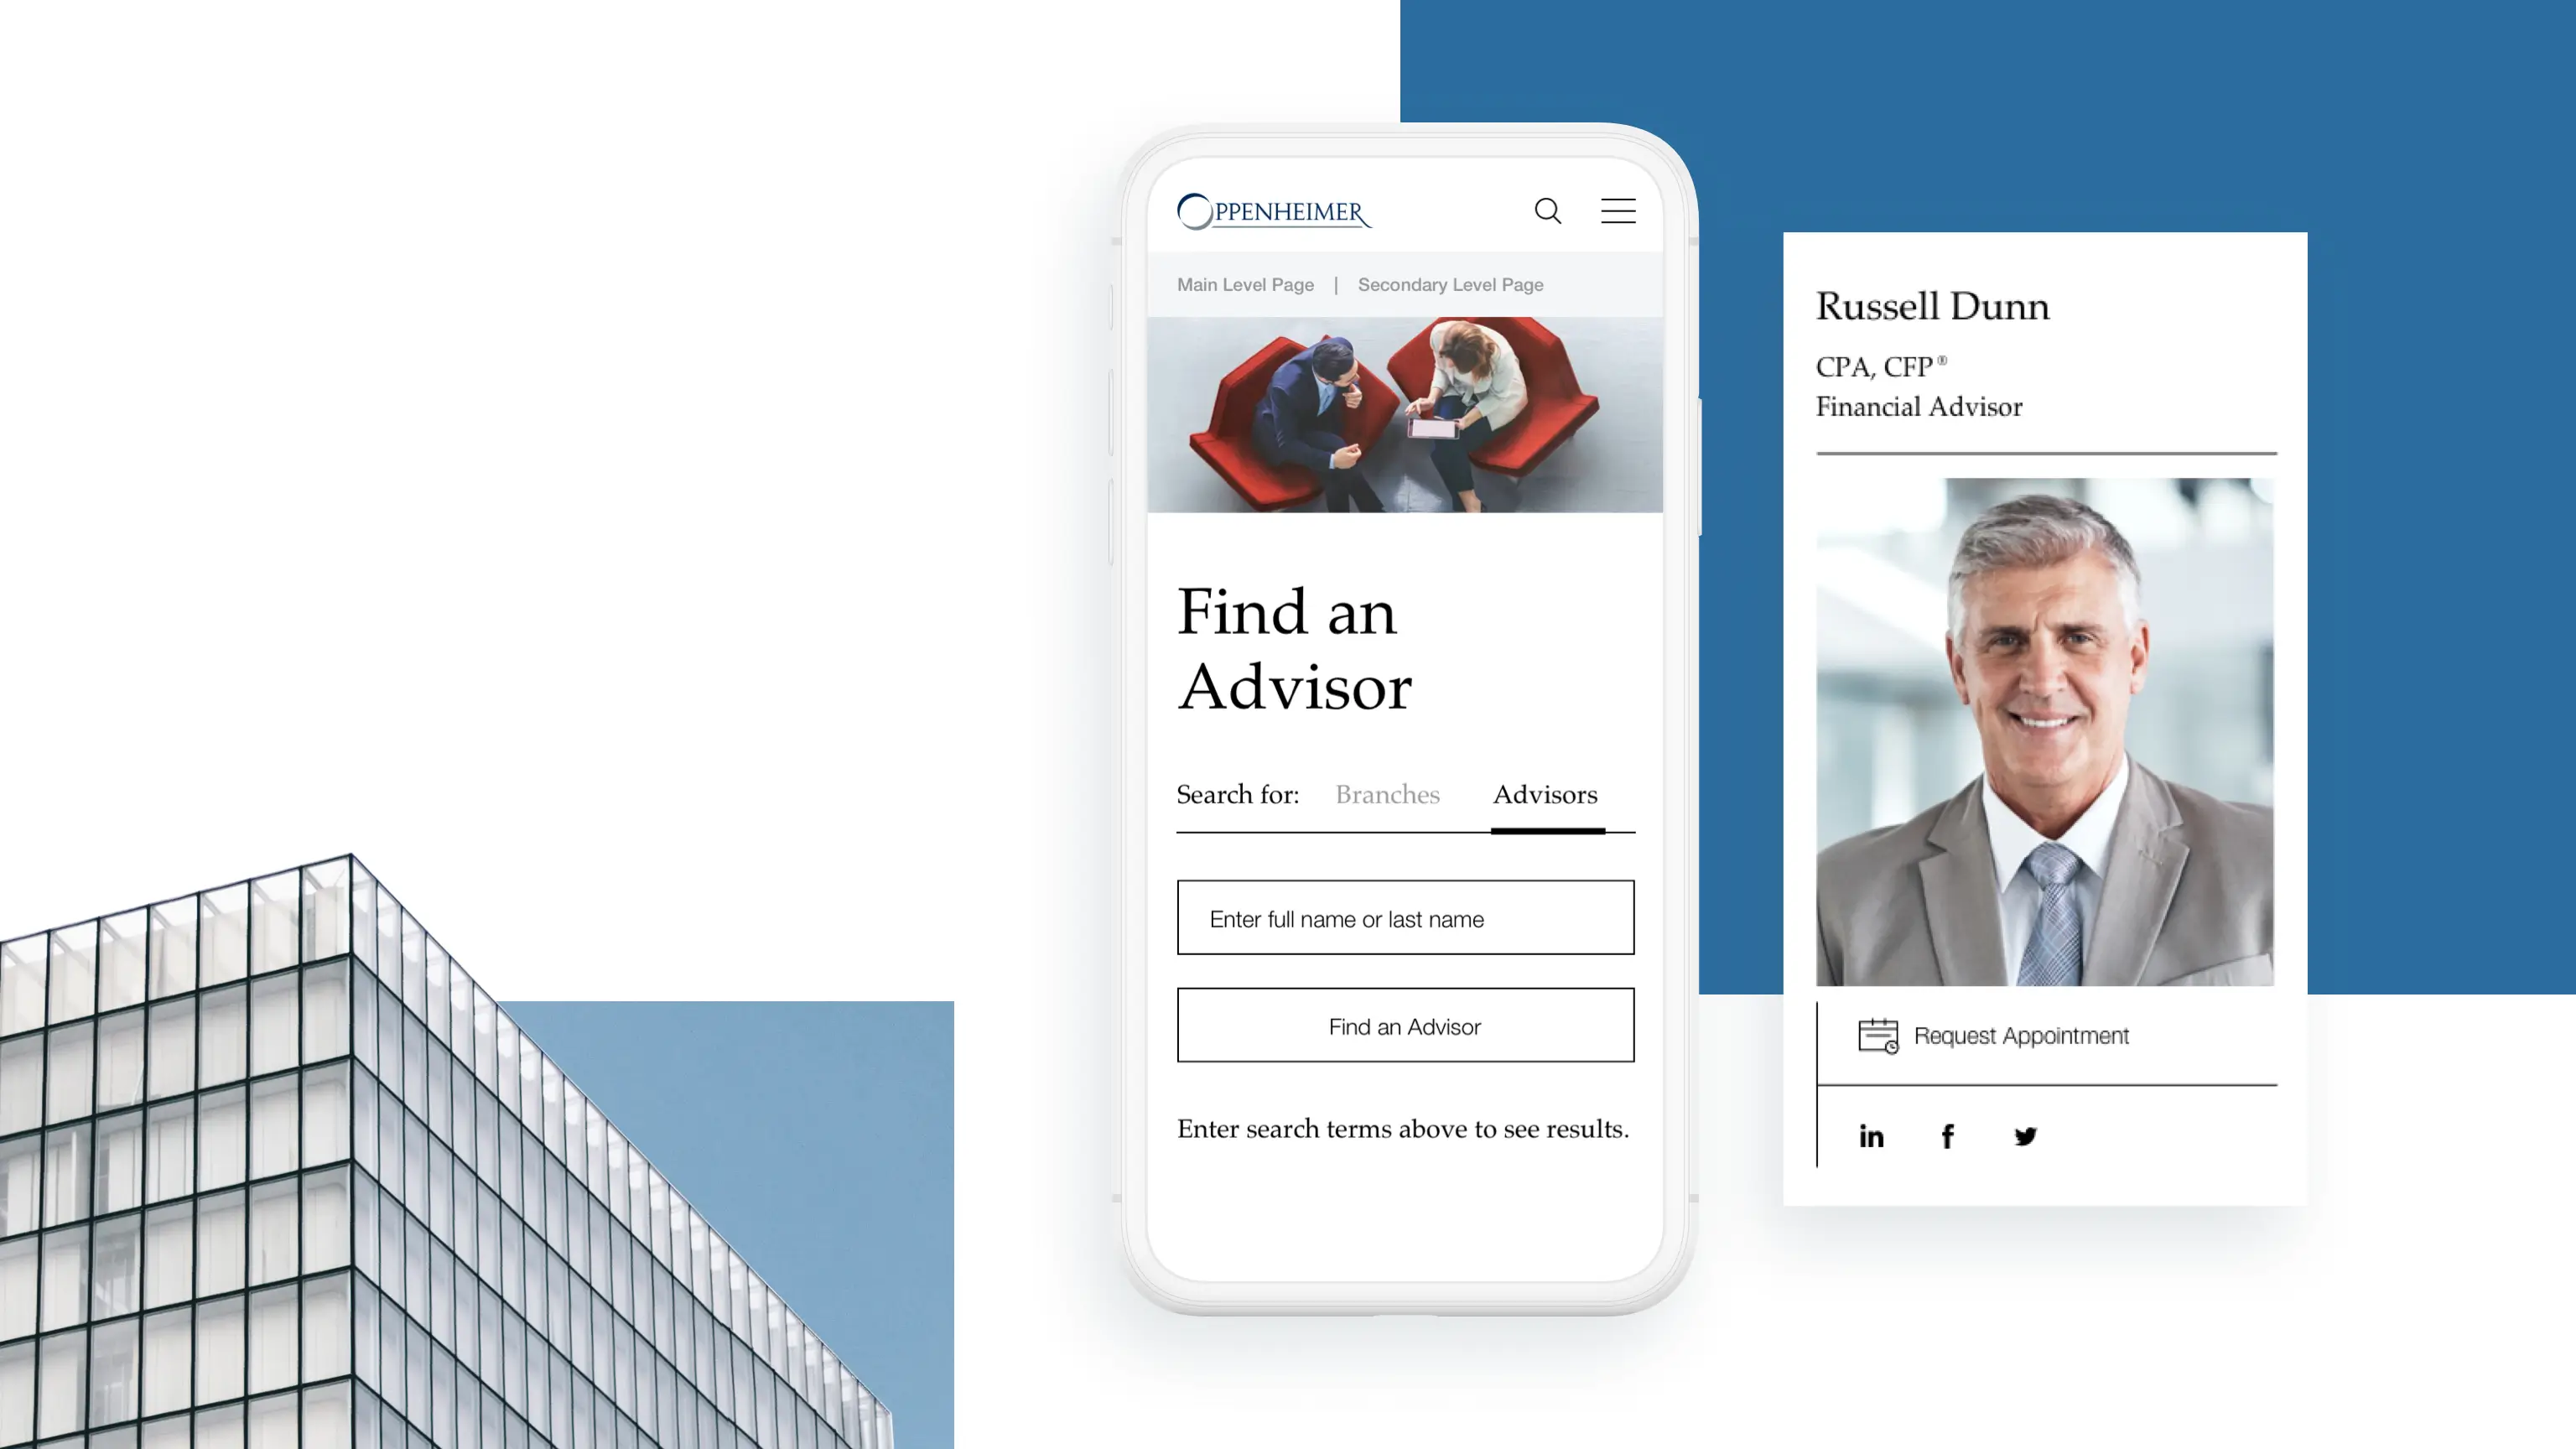
Task: Click into the advisor name input field
Action: click(x=1403, y=917)
